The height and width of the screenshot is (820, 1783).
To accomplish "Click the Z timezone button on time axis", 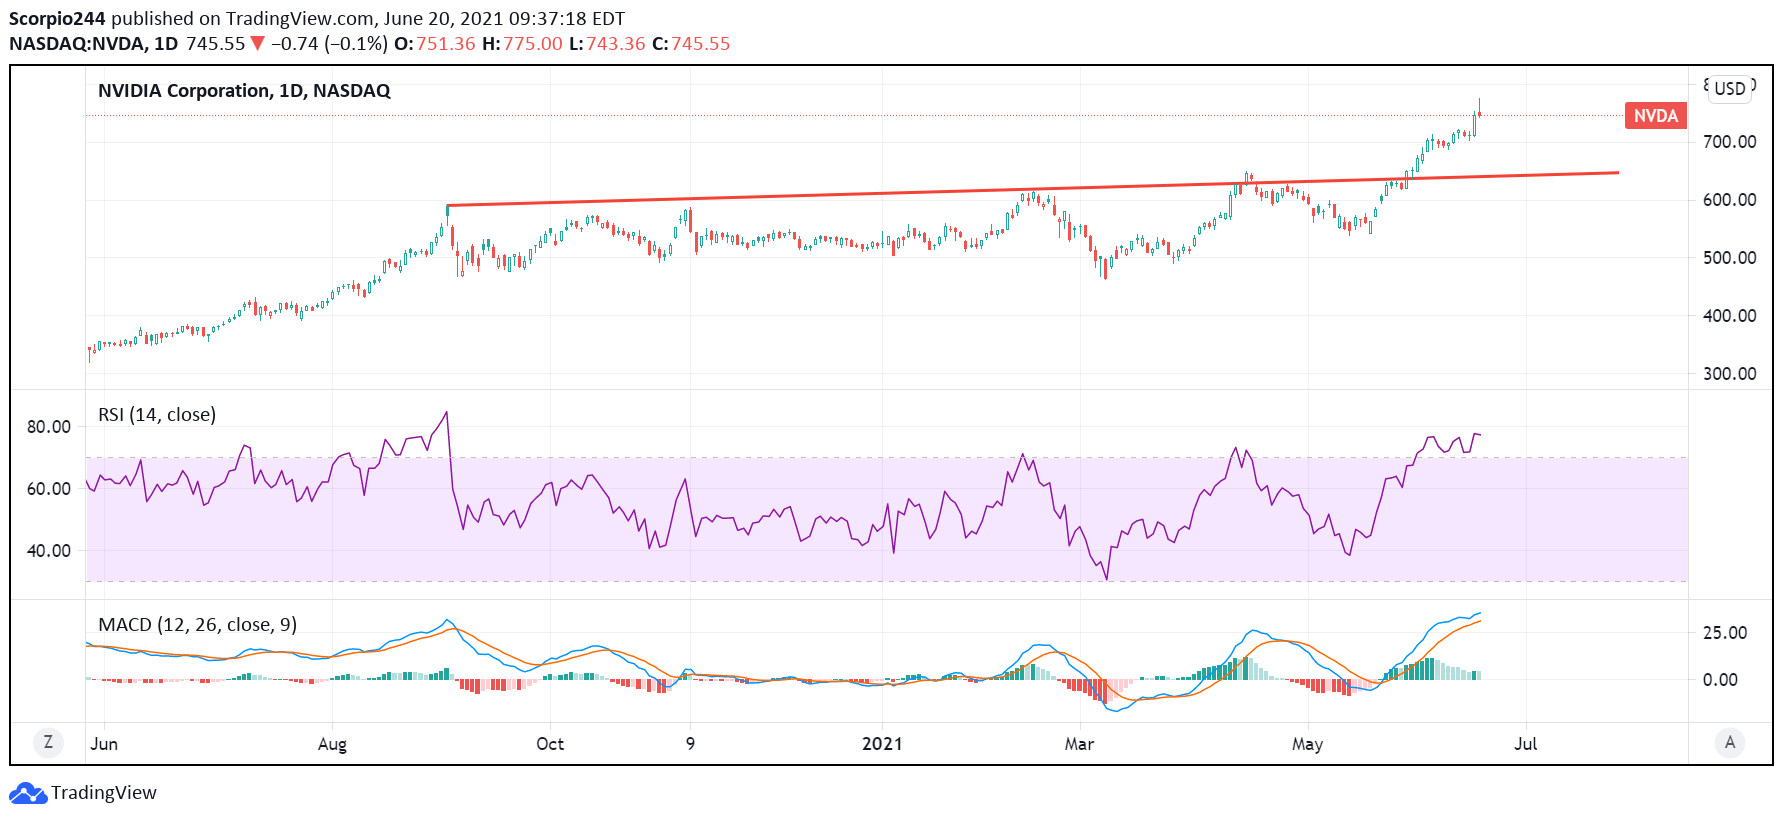I will tap(48, 742).
